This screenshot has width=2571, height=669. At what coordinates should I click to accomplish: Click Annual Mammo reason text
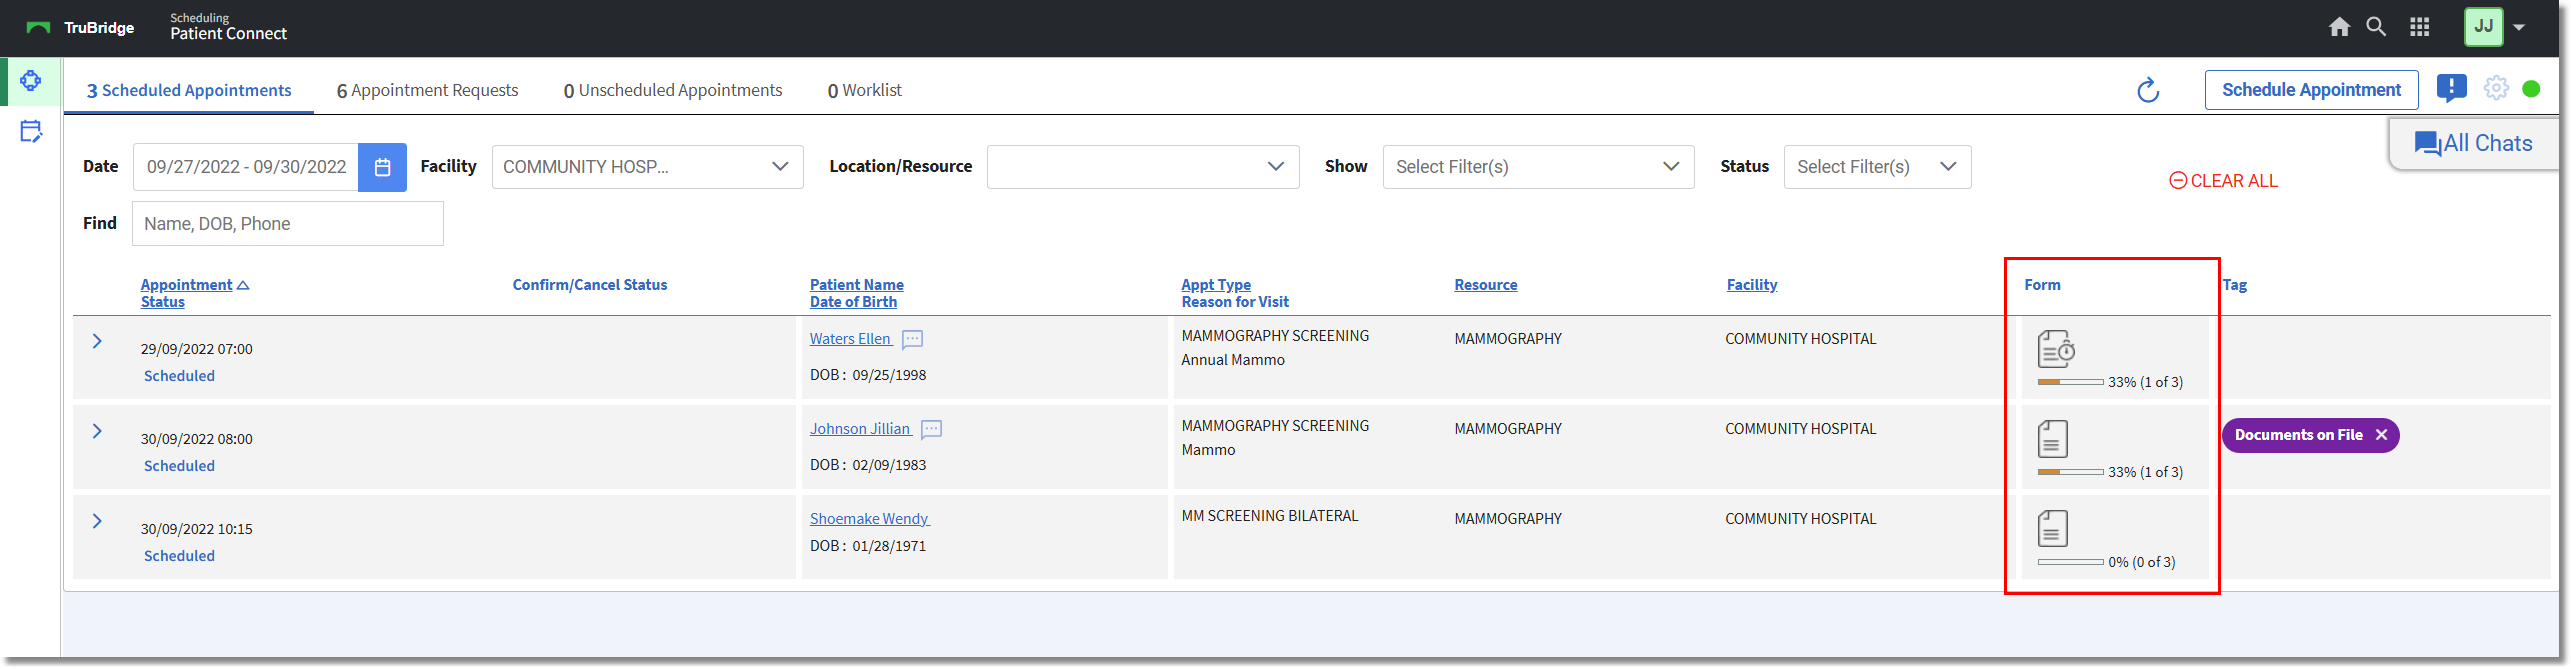click(x=1232, y=360)
